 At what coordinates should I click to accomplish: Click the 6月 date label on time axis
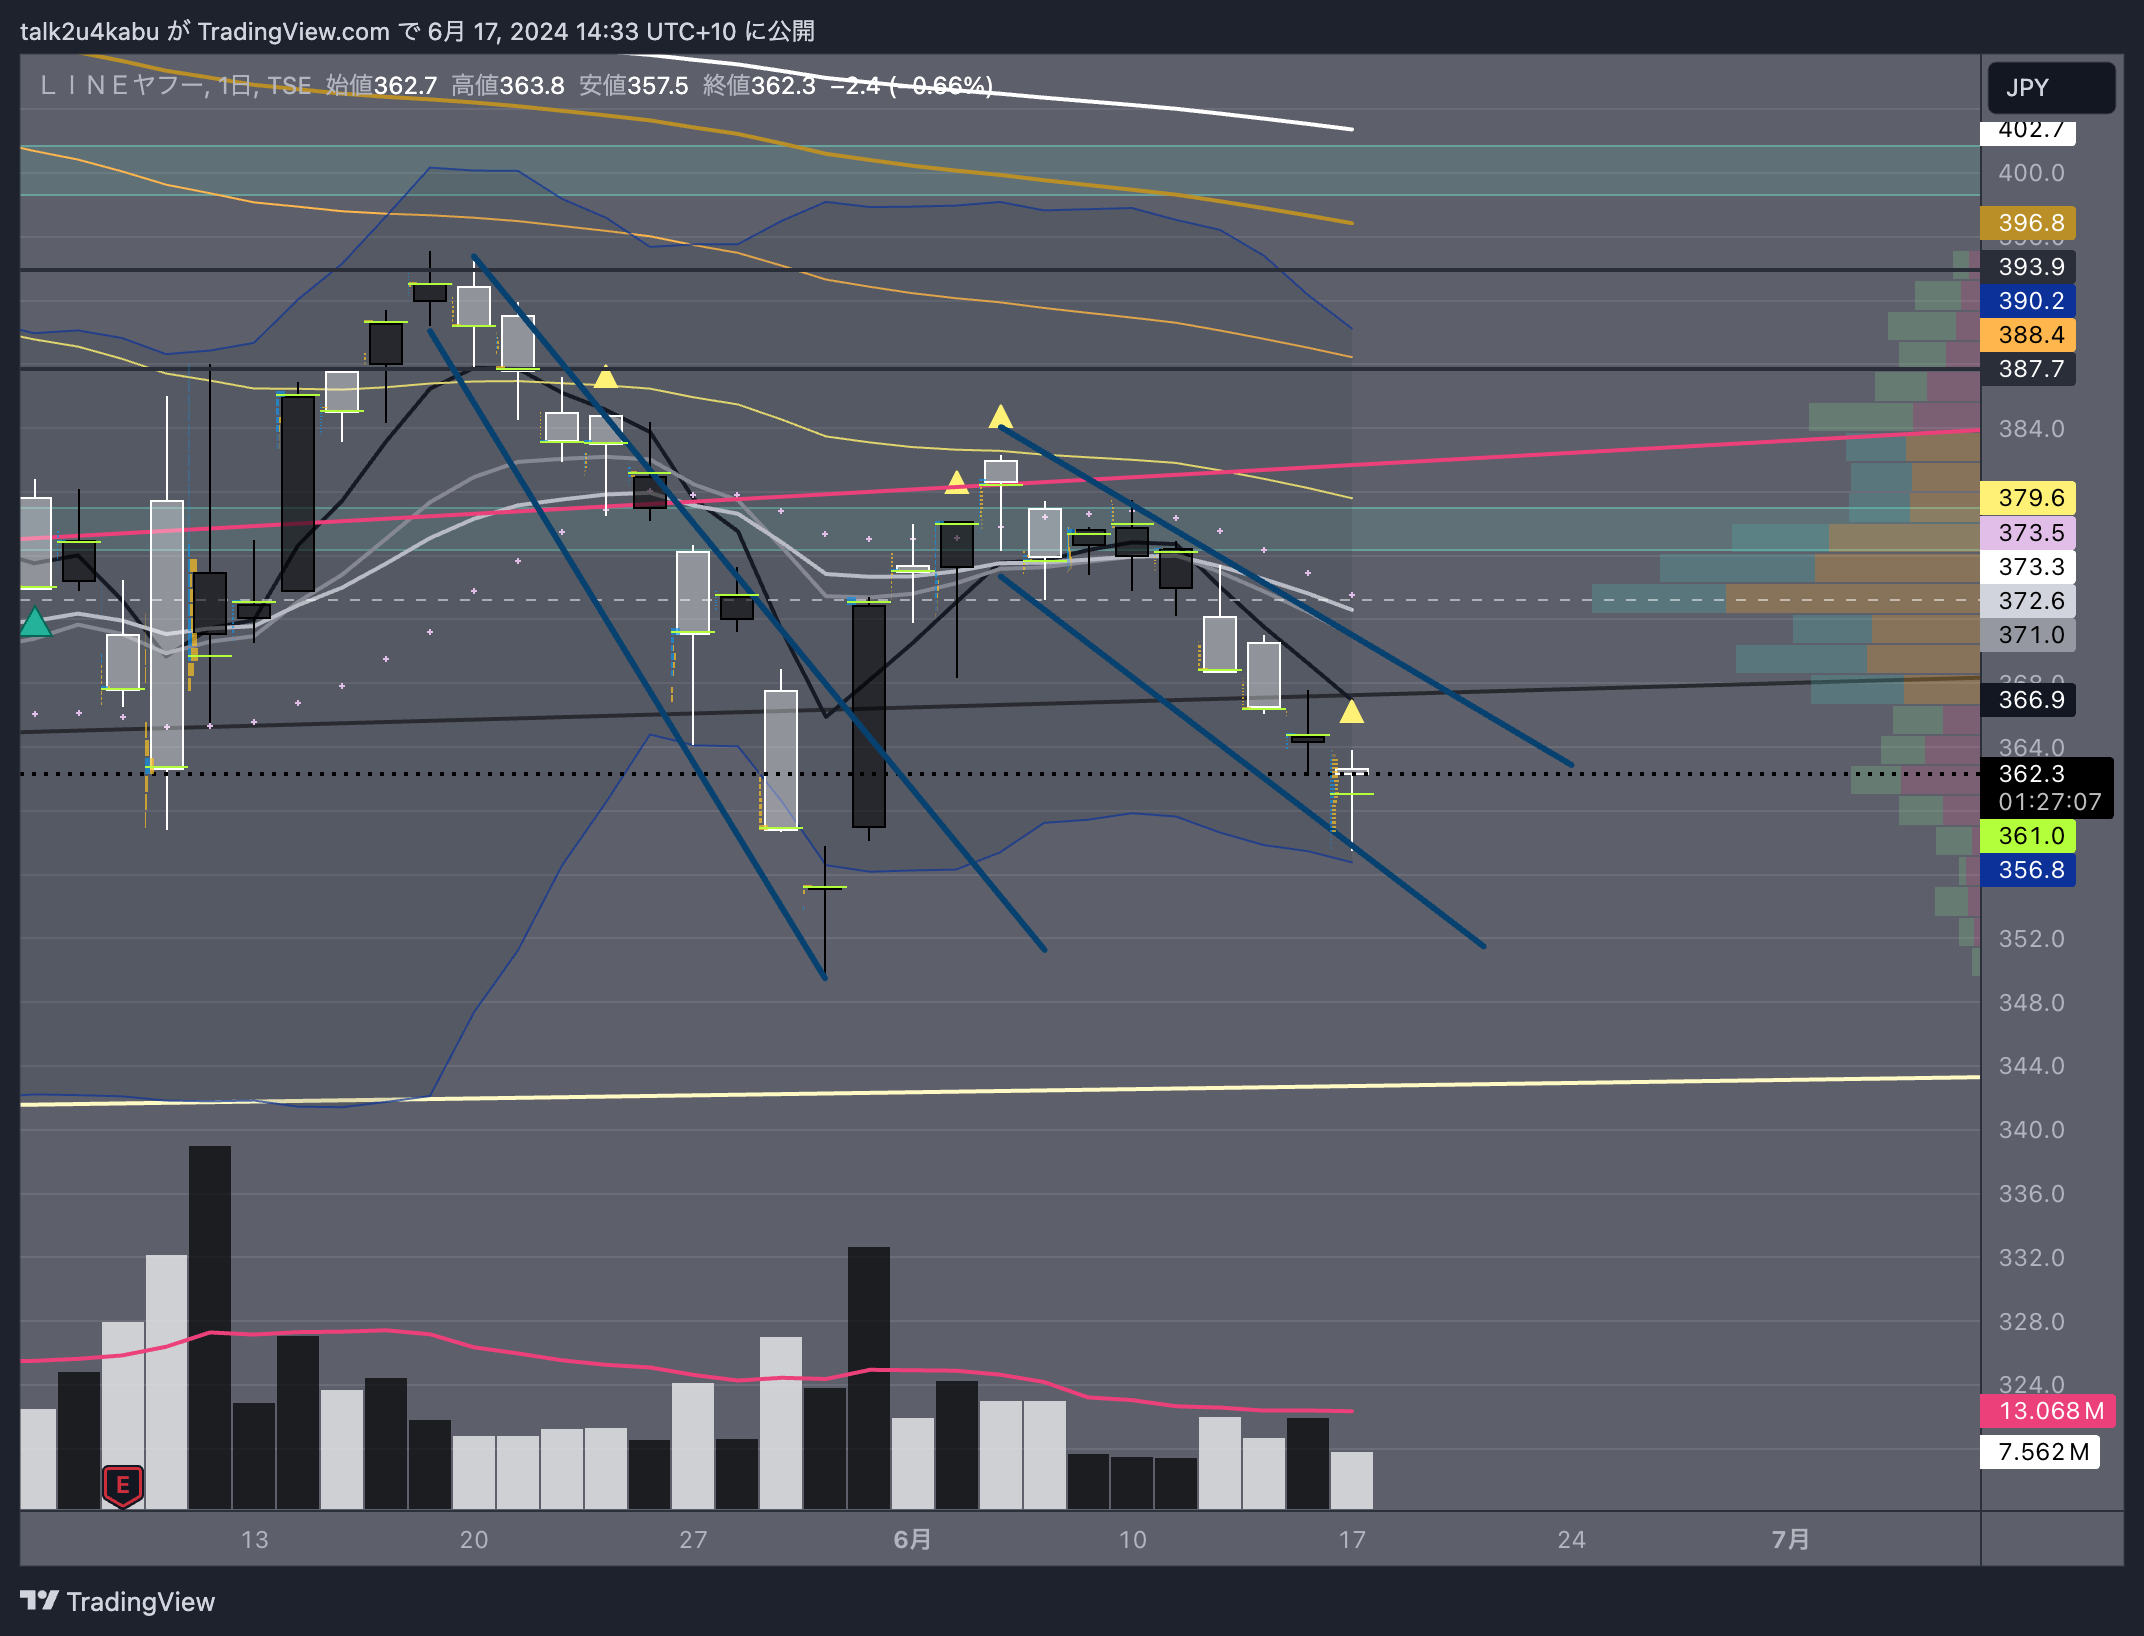pos(912,1539)
